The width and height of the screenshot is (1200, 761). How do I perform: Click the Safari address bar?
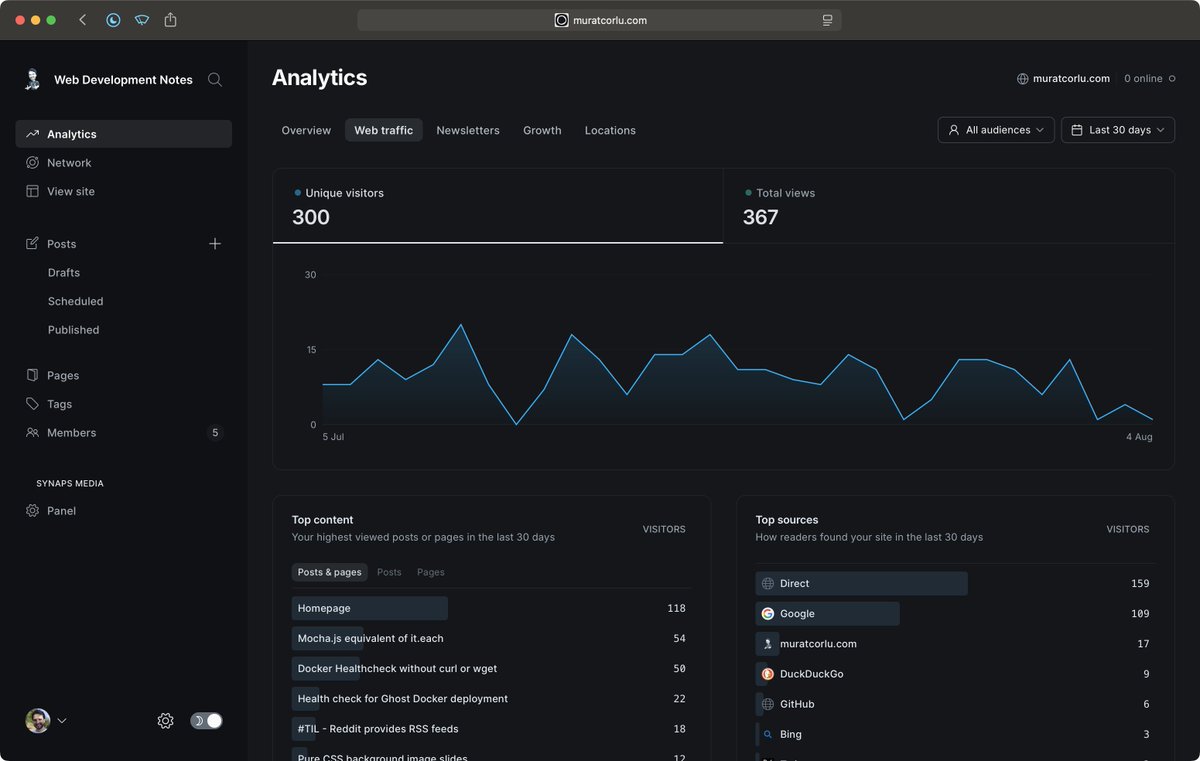[x=599, y=20]
